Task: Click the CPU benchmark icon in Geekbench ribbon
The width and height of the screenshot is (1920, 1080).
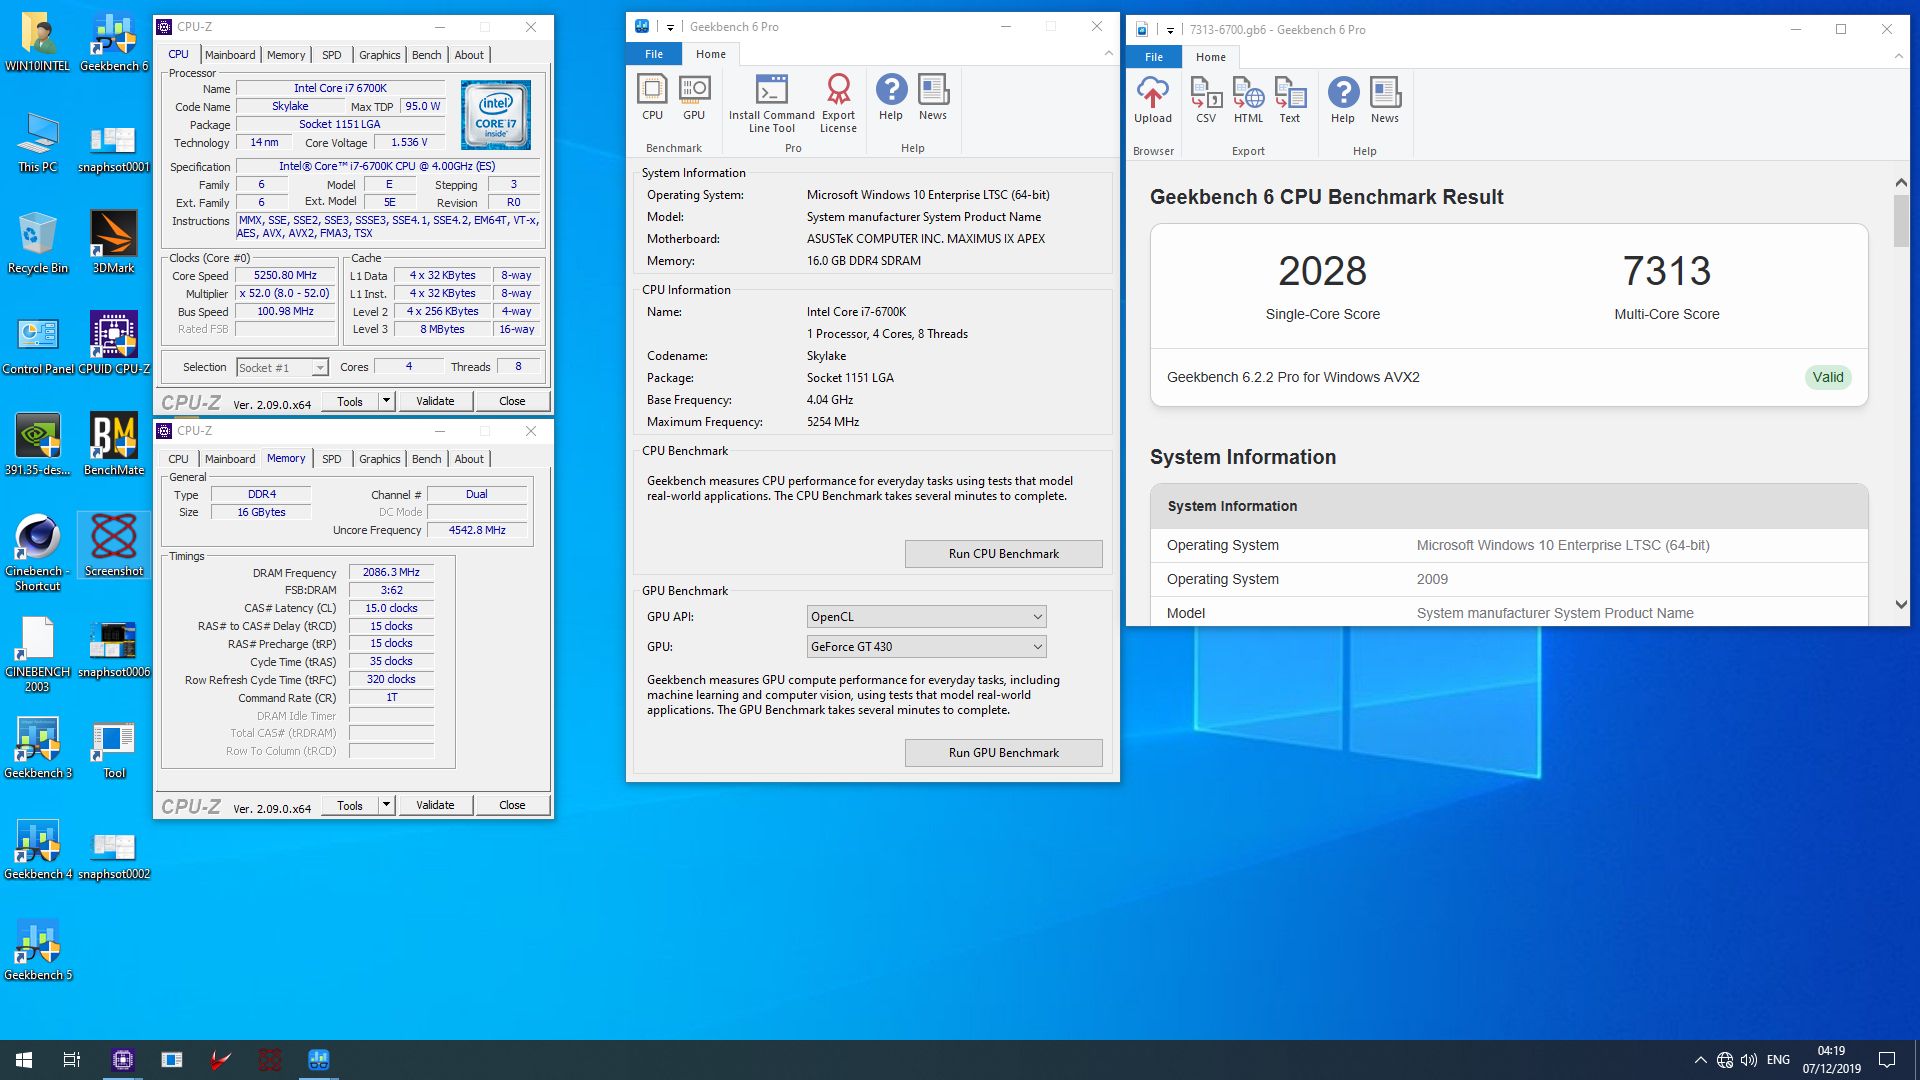Action: [652, 98]
